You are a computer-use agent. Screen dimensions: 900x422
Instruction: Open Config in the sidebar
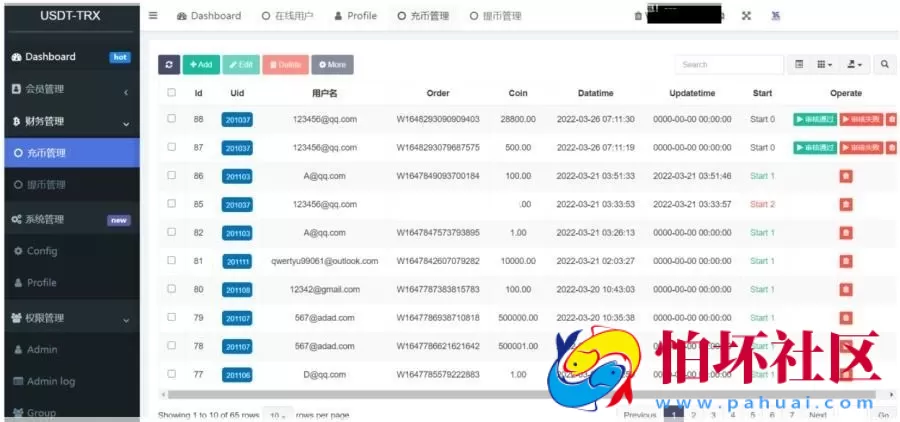point(72,251)
